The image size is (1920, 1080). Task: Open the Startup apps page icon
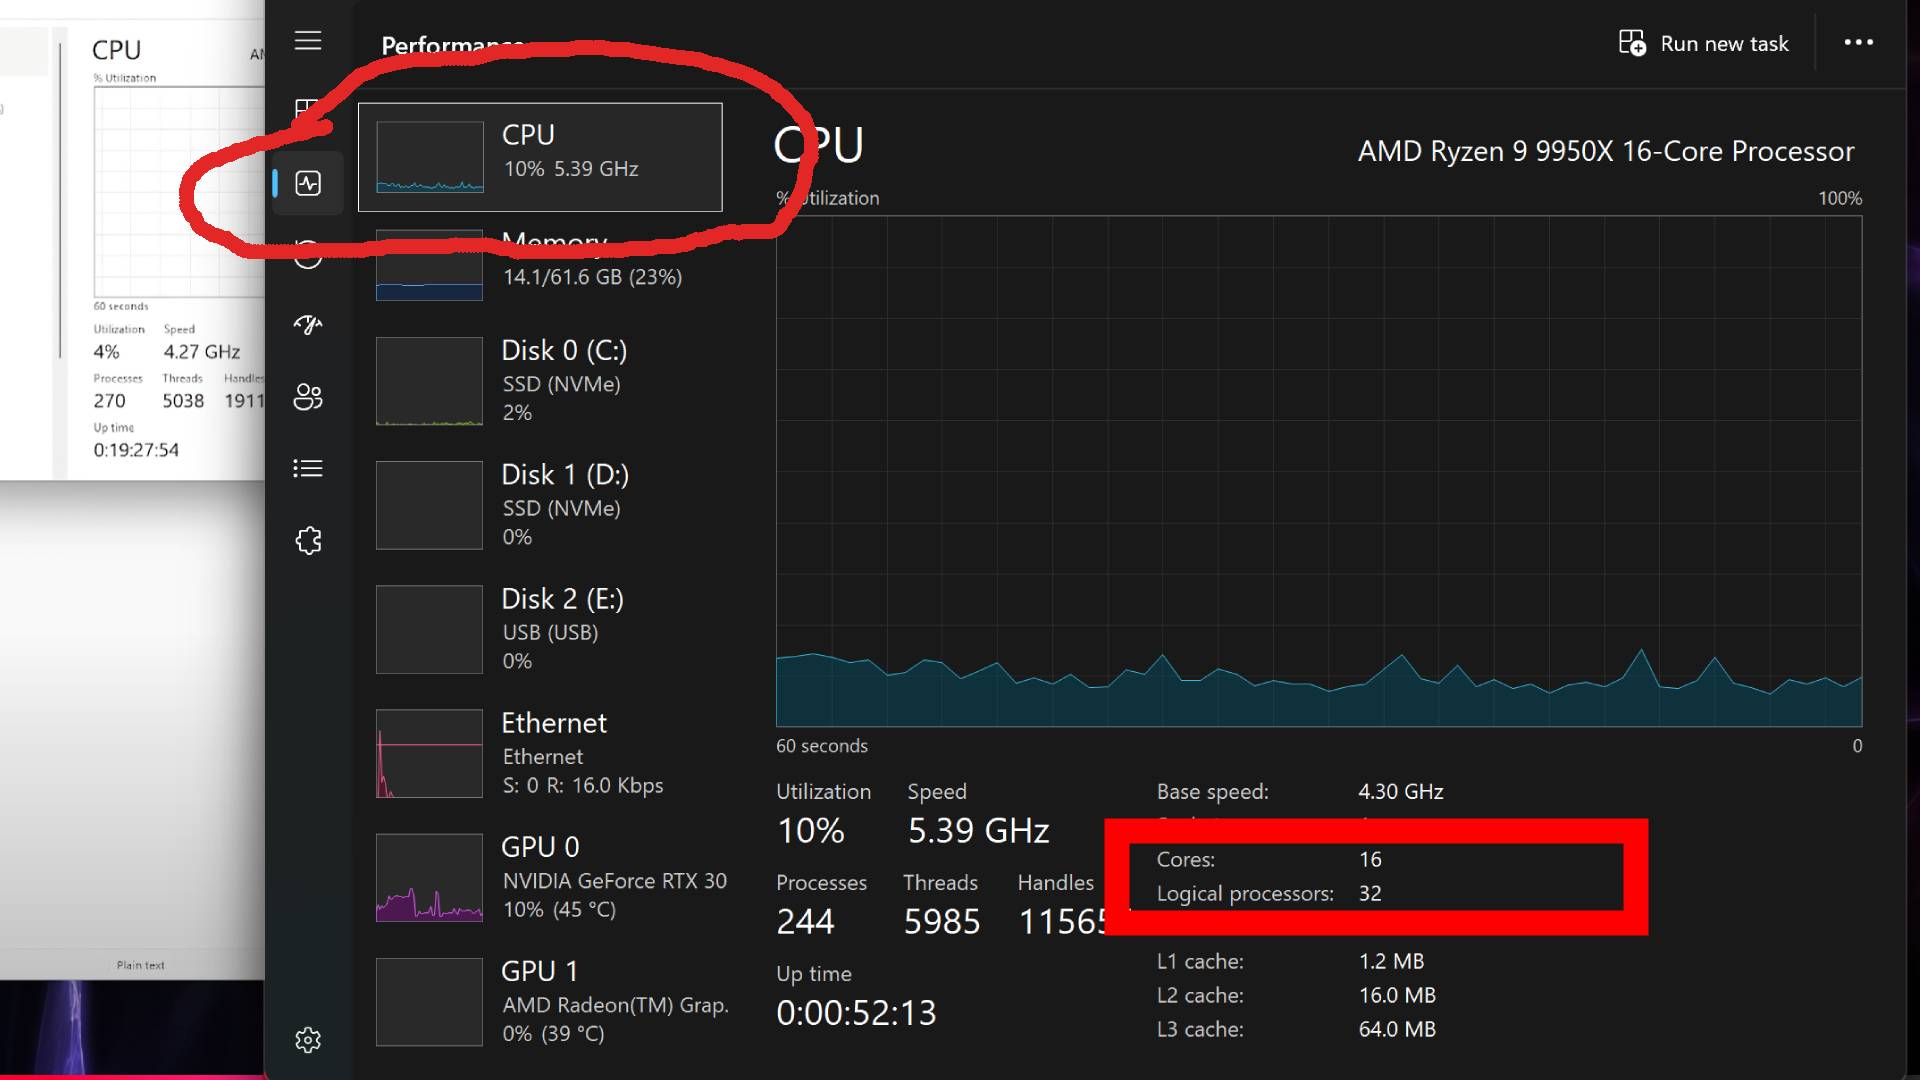(308, 325)
